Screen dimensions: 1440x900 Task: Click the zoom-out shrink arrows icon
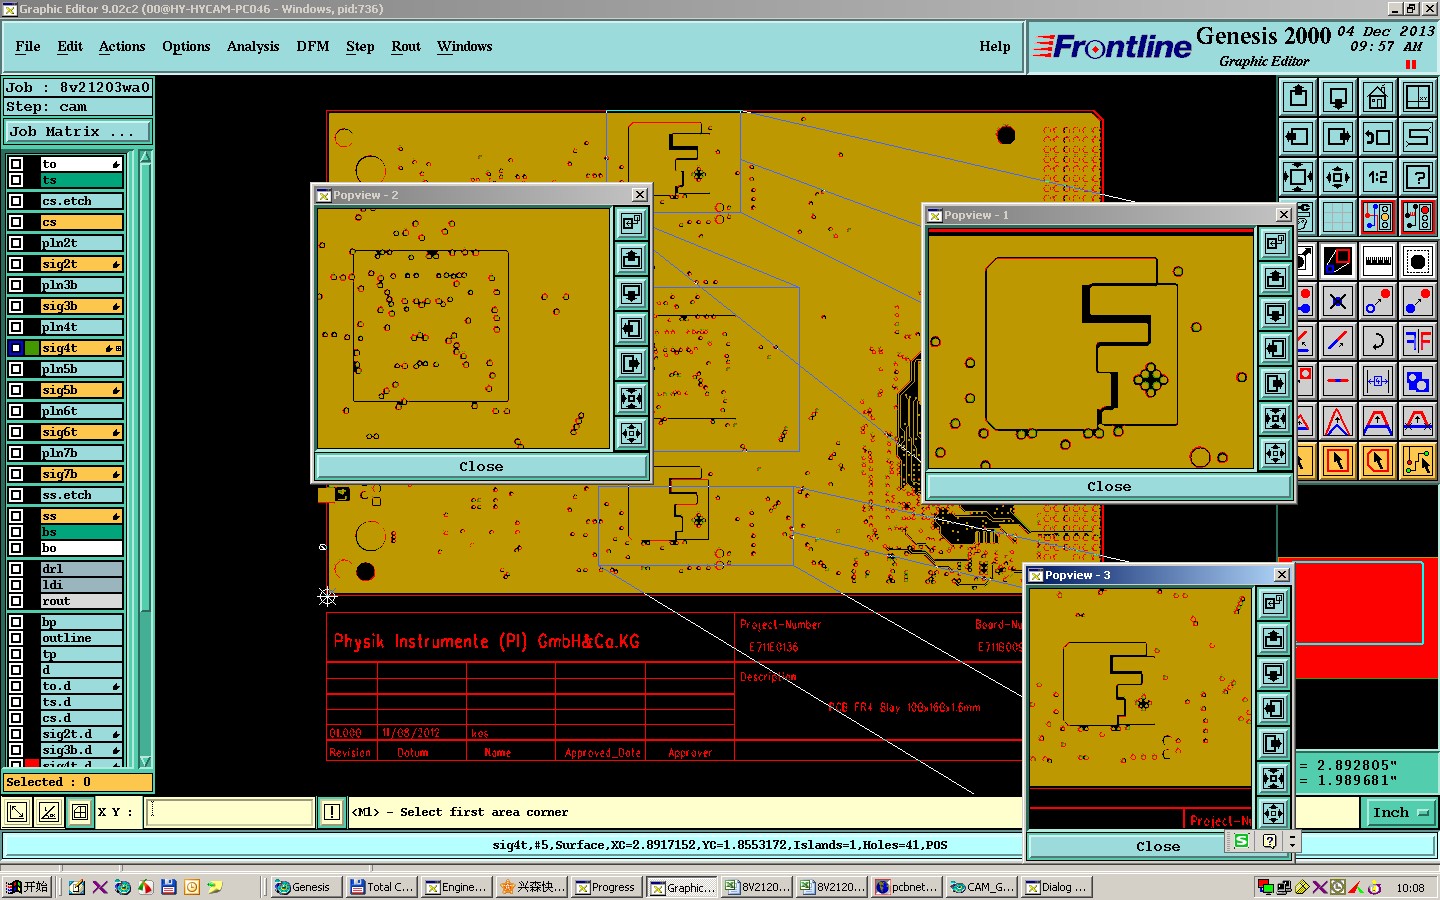(x=1338, y=177)
